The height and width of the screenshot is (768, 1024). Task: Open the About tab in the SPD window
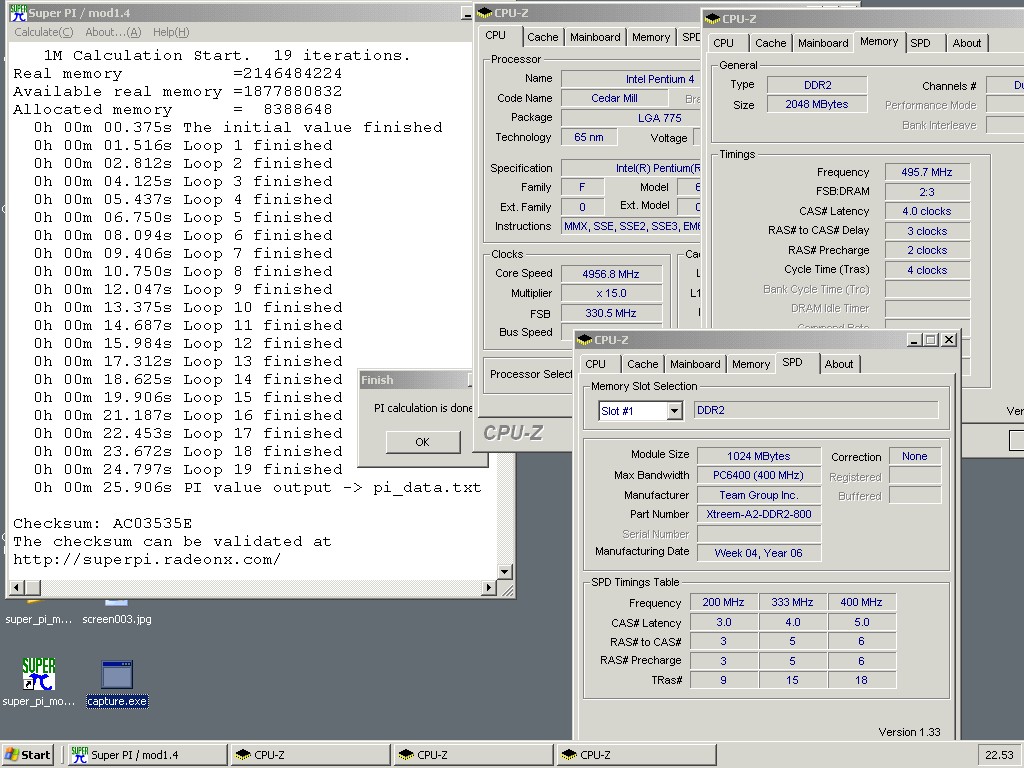[839, 364]
